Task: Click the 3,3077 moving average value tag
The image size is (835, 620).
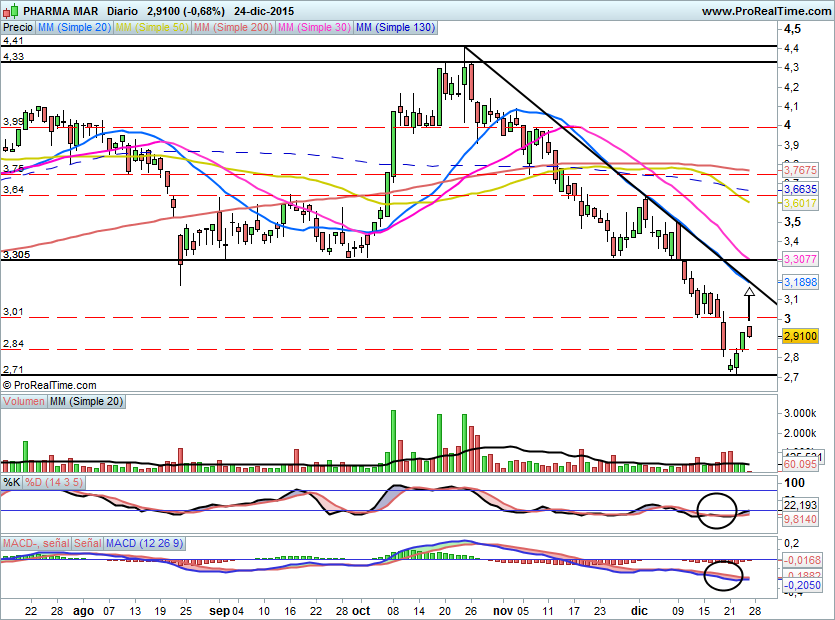Action: point(800,259)
